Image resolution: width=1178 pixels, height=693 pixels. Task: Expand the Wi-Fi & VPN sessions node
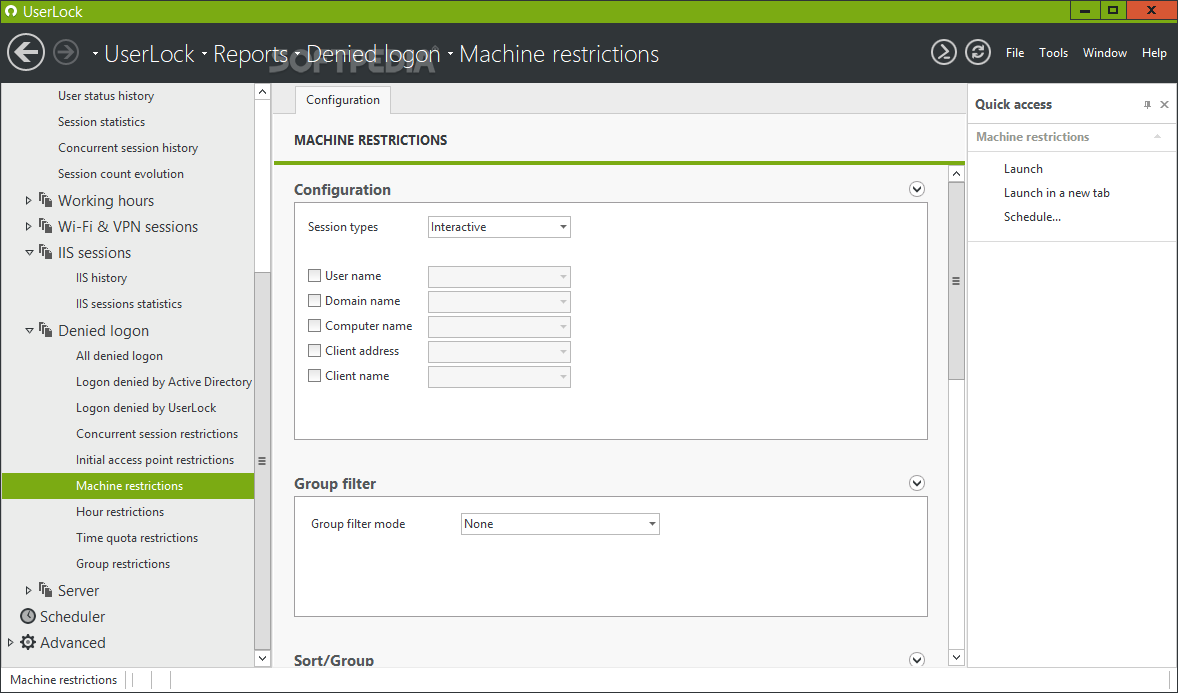[29, 225]
